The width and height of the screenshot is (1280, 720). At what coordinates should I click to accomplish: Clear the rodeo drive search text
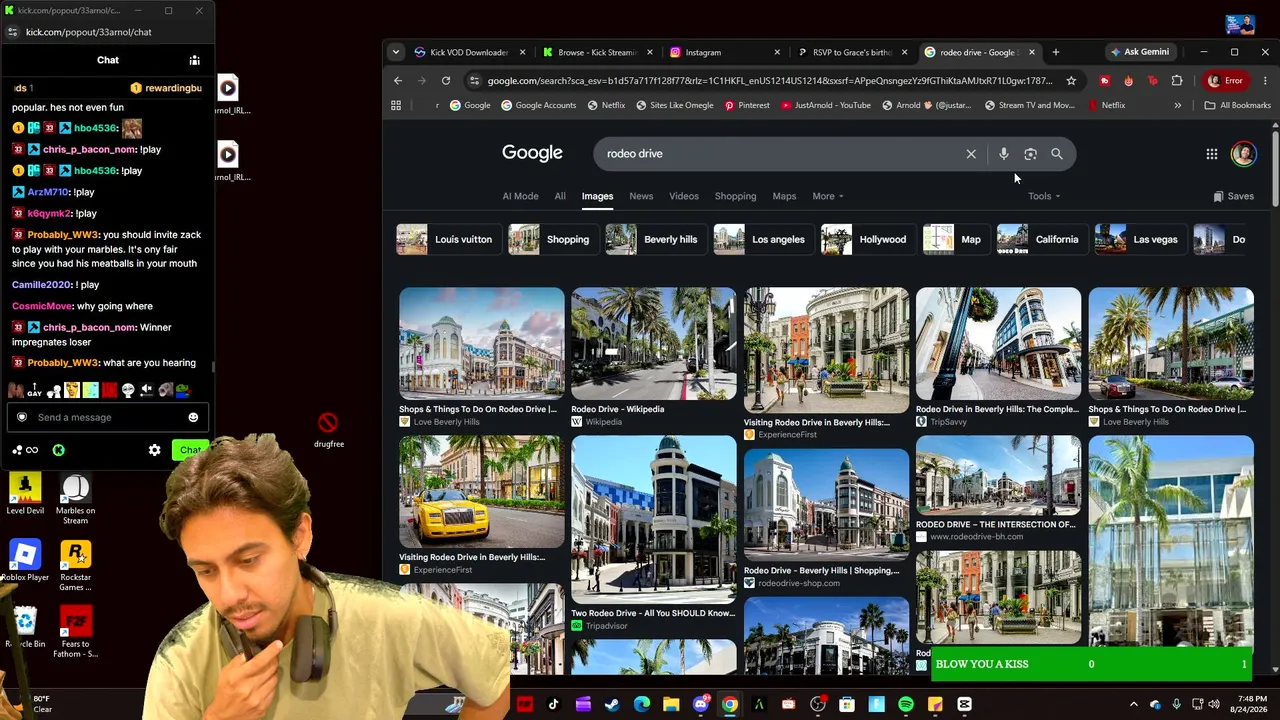(x=971, y=154)
